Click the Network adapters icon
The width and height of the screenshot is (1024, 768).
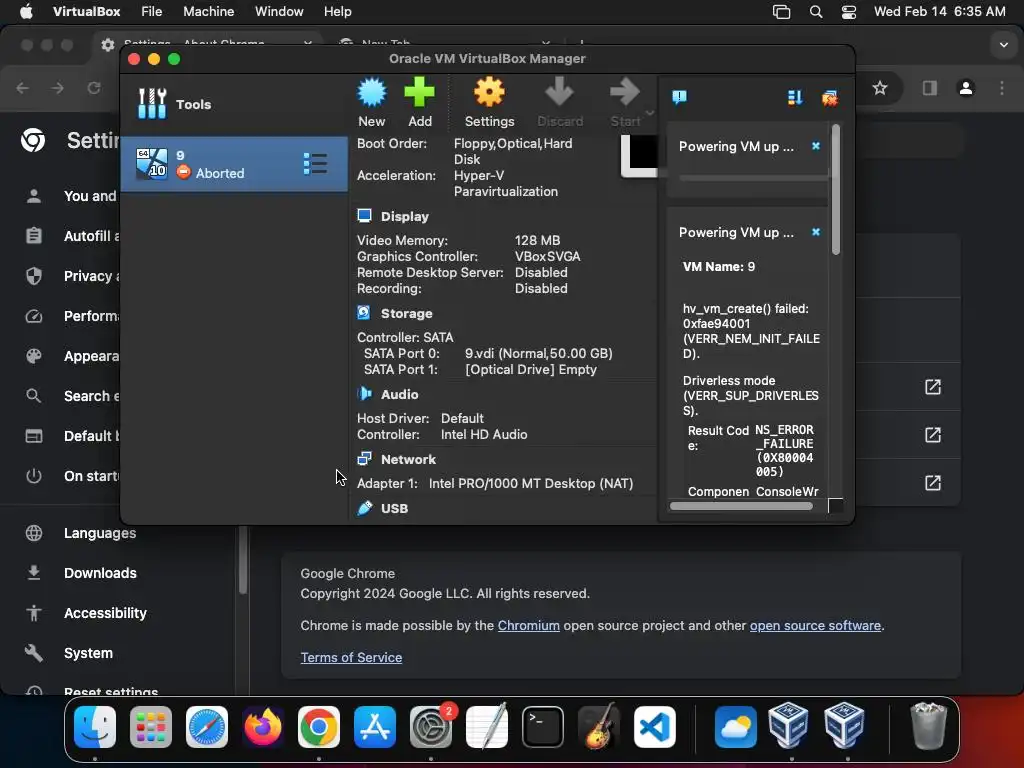(x=364, y=458)
